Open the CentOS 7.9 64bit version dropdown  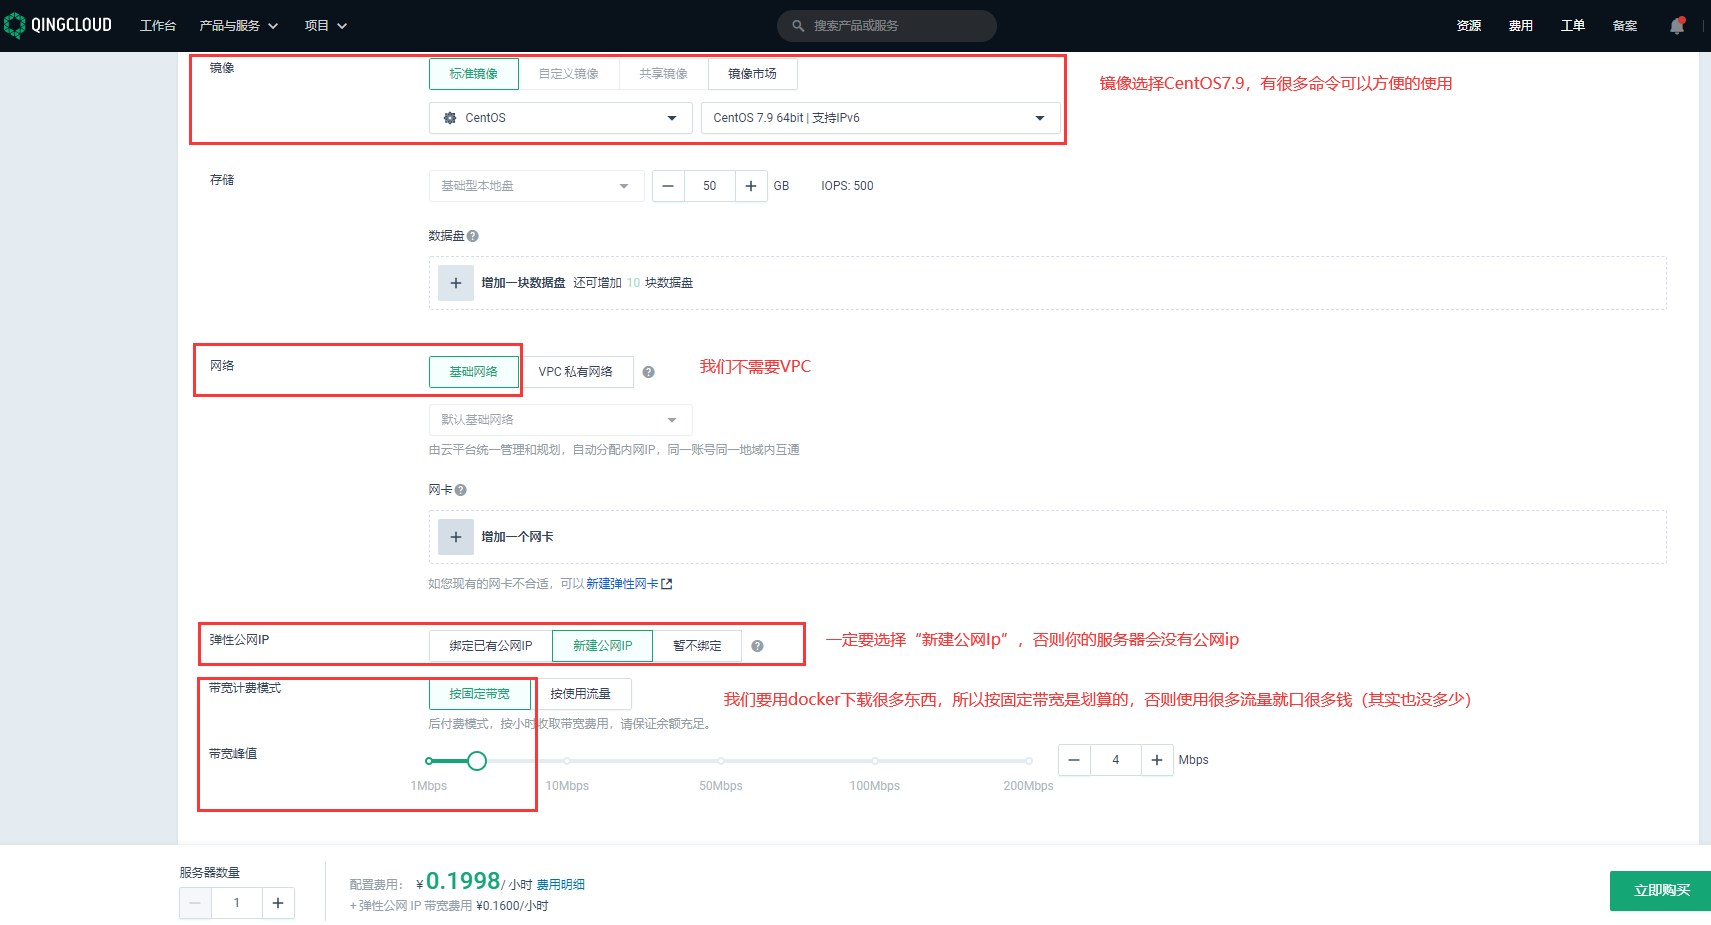click(879, 118)
